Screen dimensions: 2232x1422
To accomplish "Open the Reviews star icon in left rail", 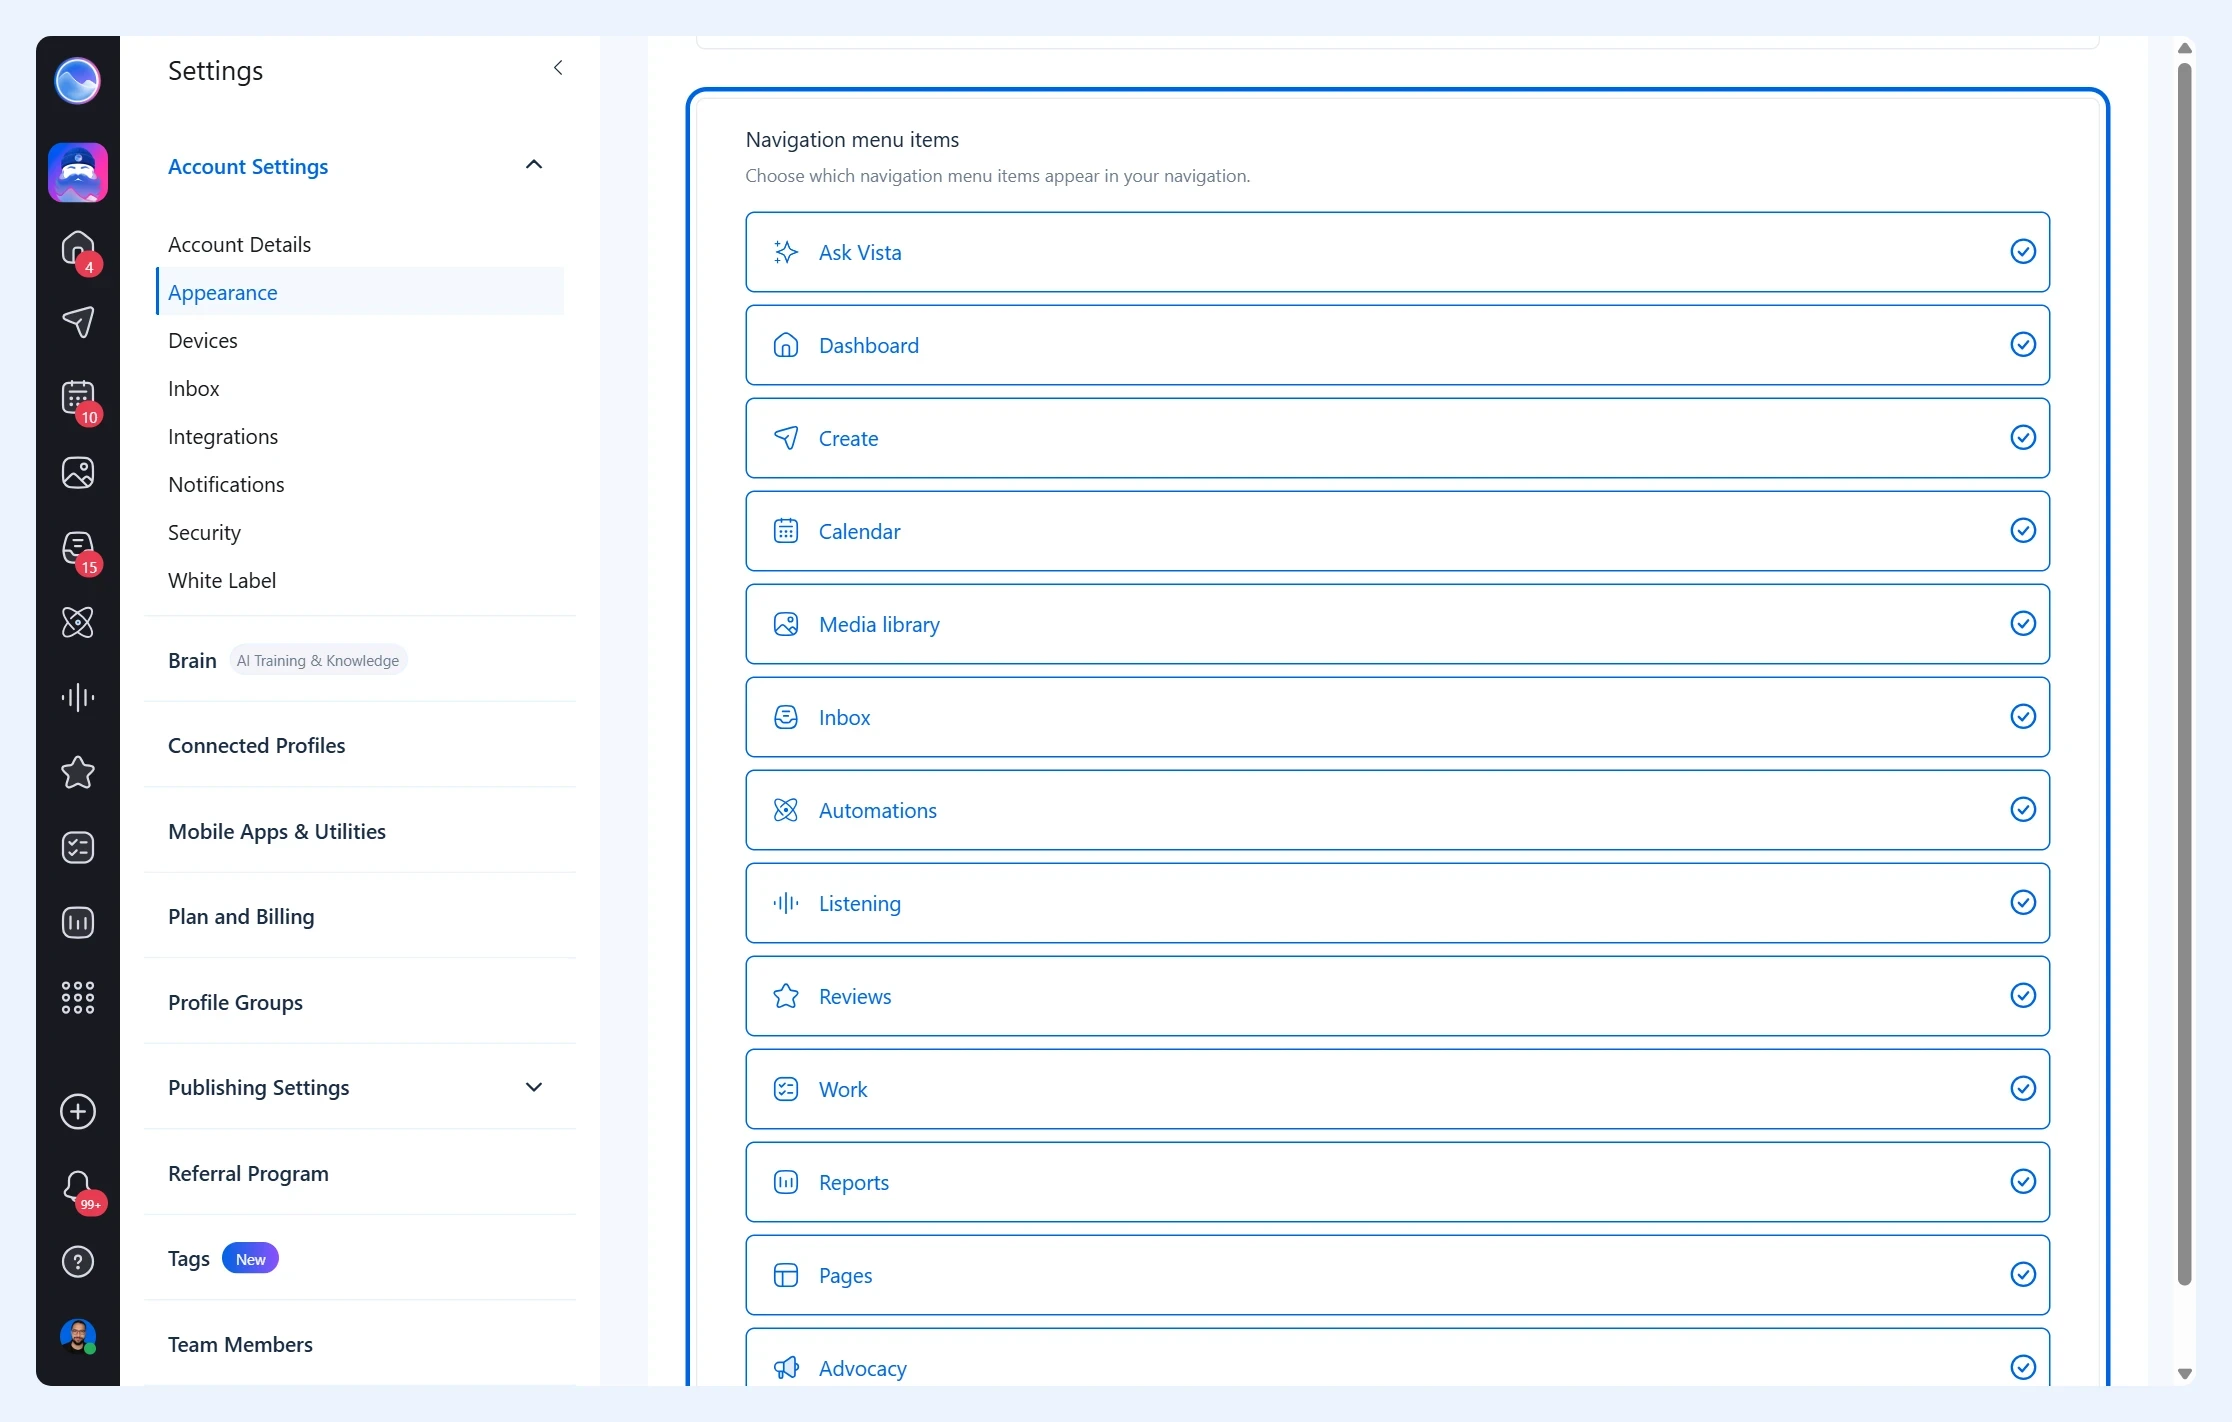I will click(78, 772).
